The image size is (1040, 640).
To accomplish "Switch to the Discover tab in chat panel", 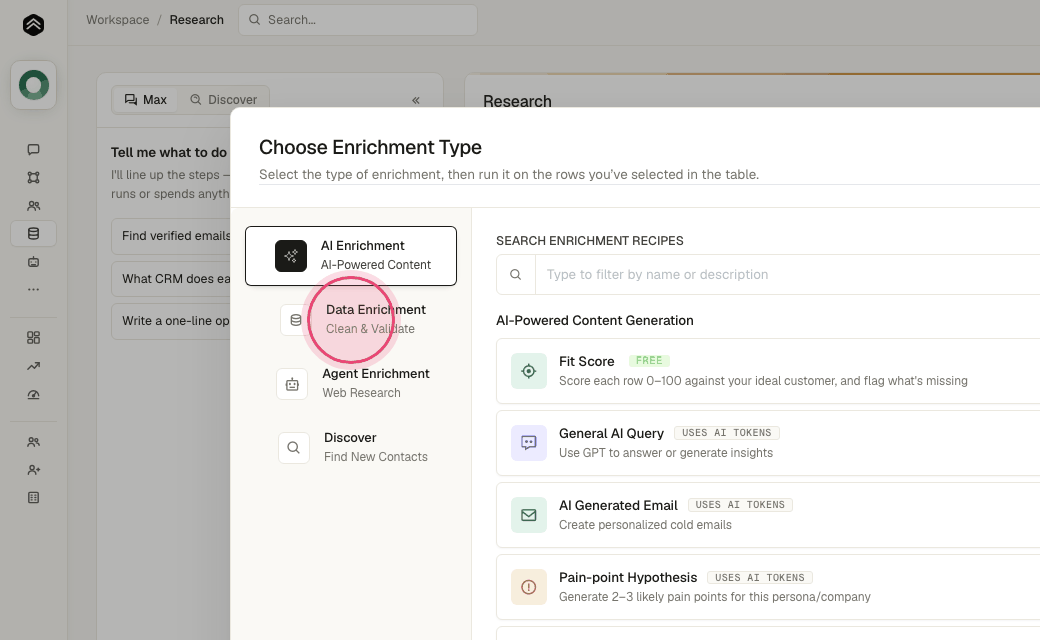I will click(x=224, y=99).
